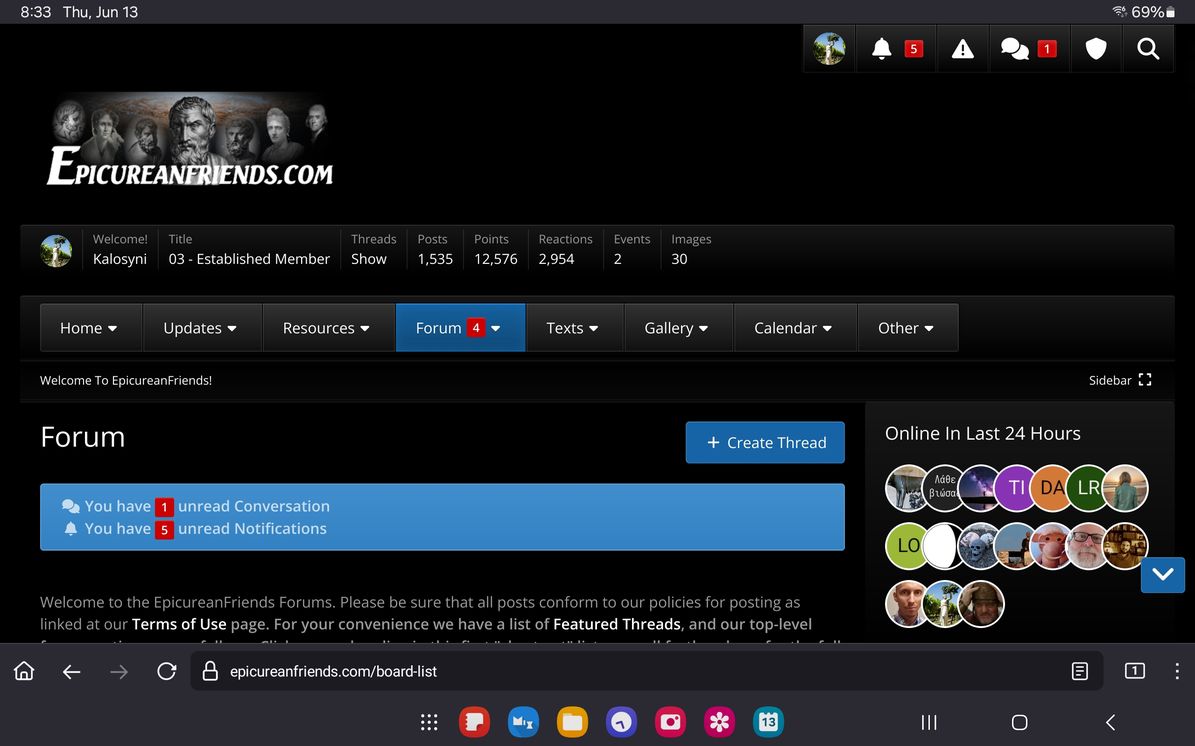1195x746 pixels.
Task: Tap the browser home icon
Action: (x=24, y=672)
